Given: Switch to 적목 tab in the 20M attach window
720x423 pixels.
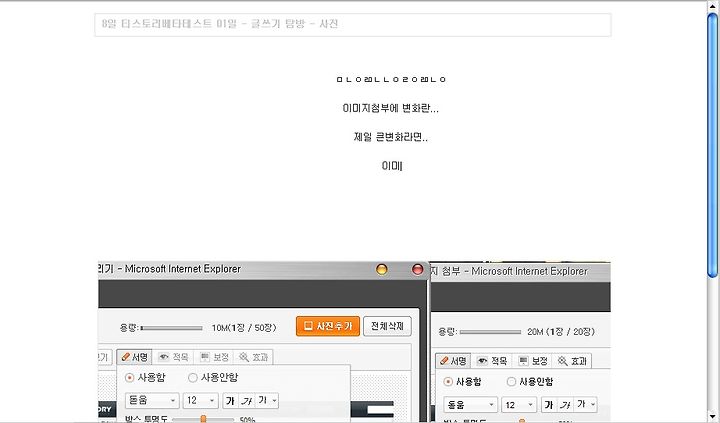Looking at the screenshot, I should [x=492, y=361].
